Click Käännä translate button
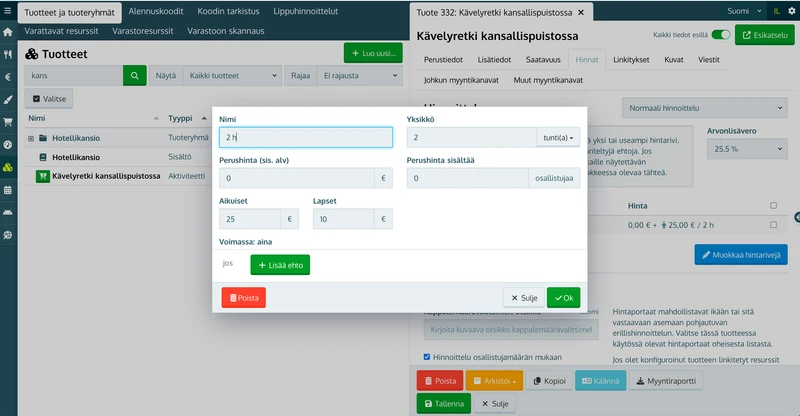The width and height of the screenshot is (800, 416). click(x=601, y=381)
